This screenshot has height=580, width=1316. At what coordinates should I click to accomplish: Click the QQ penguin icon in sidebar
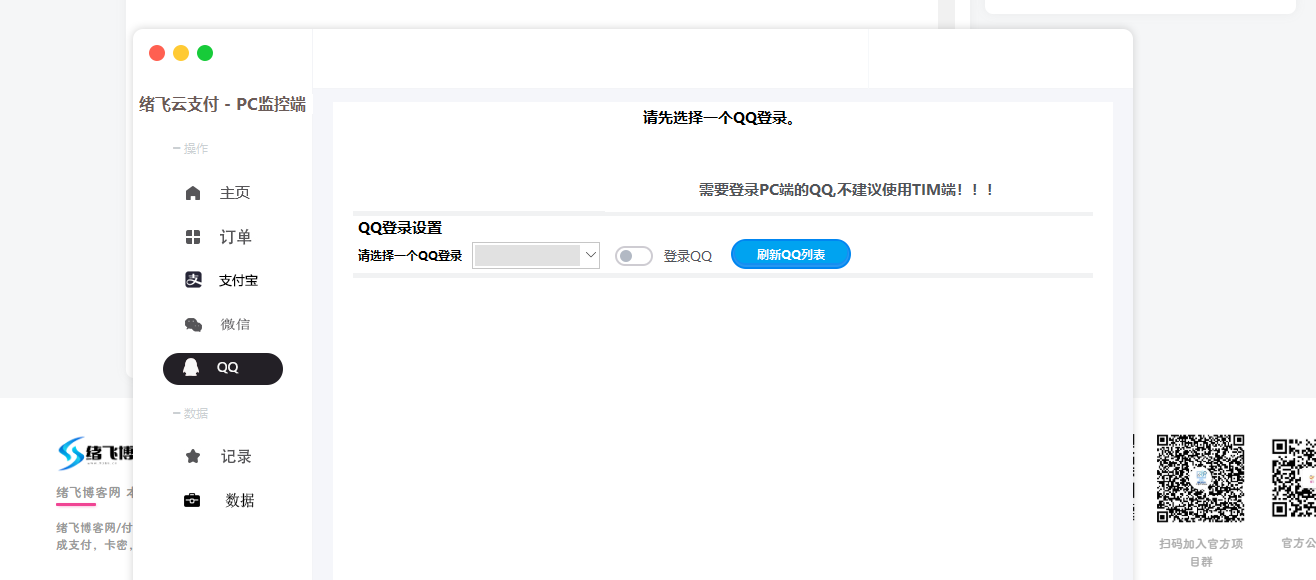click(x=192, y=368)
